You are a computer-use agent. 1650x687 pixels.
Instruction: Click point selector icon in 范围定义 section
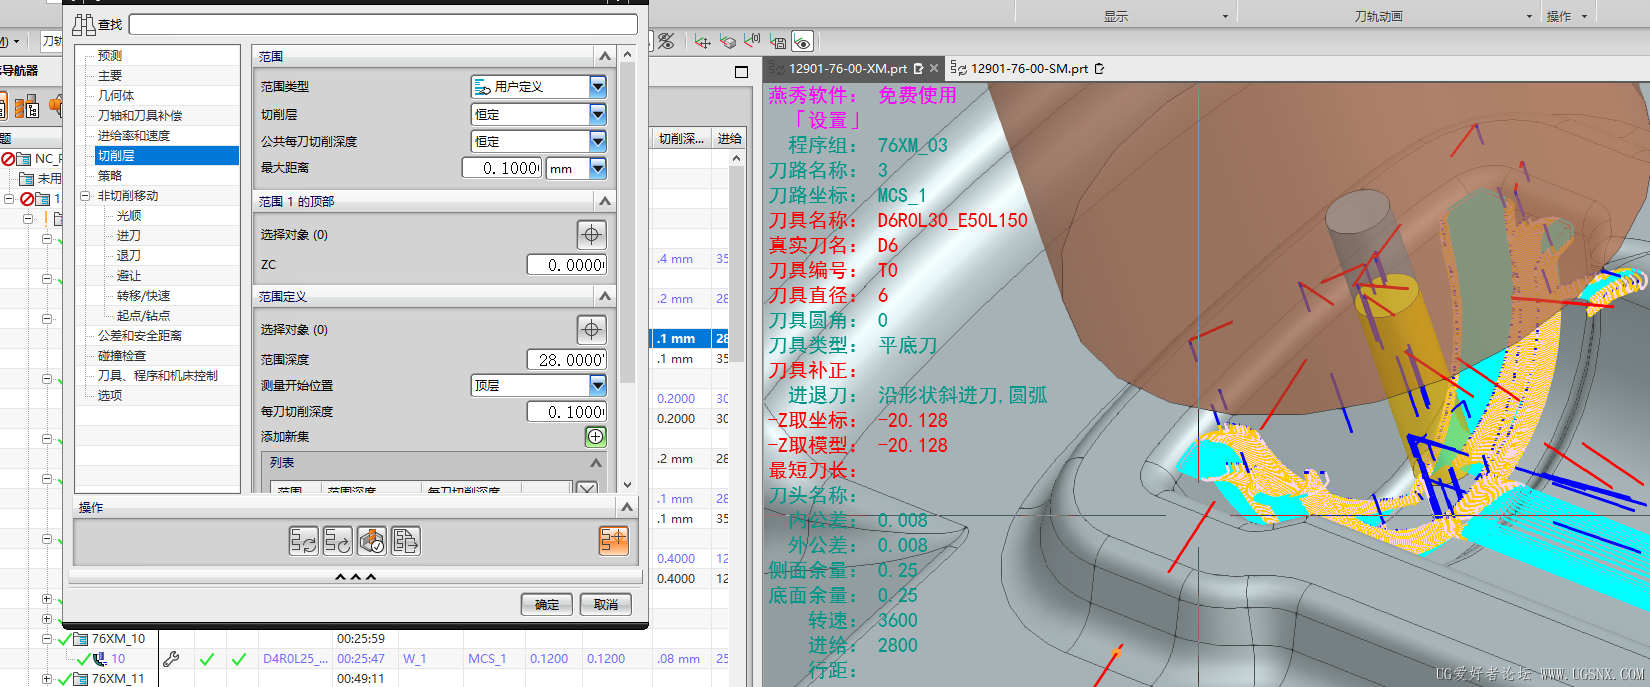point(591,330)
